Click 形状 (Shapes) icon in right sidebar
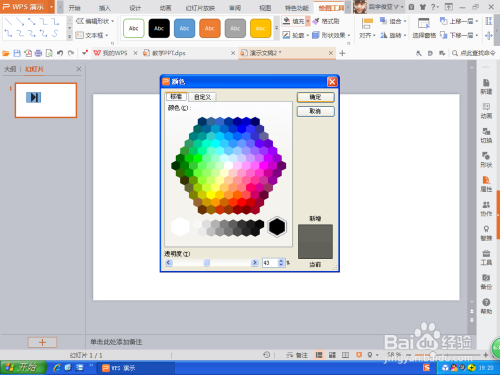The height and width of the screenshot is (375, 500). point(486,160)
